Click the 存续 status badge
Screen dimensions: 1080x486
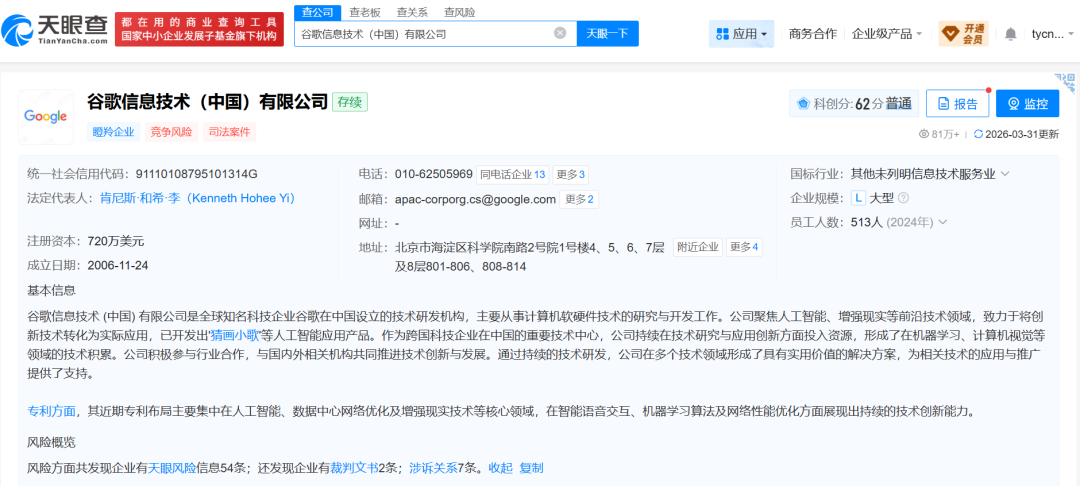350,103
